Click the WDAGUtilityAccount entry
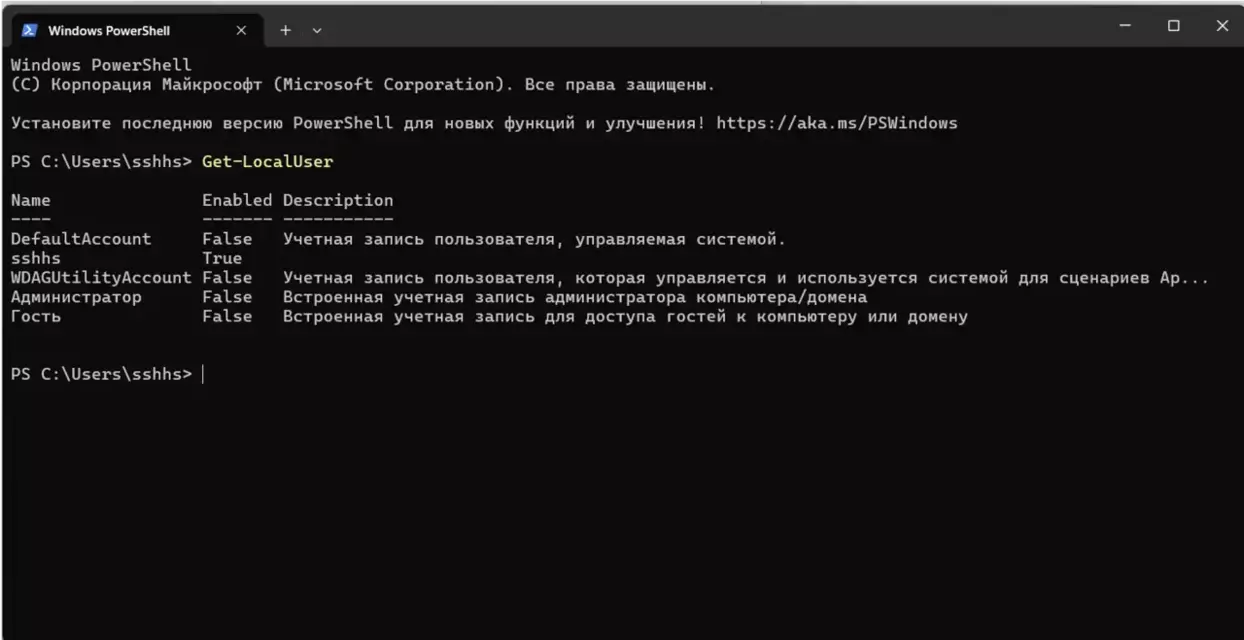This screenshot has height=640, width=1244. tap(101, 278)
